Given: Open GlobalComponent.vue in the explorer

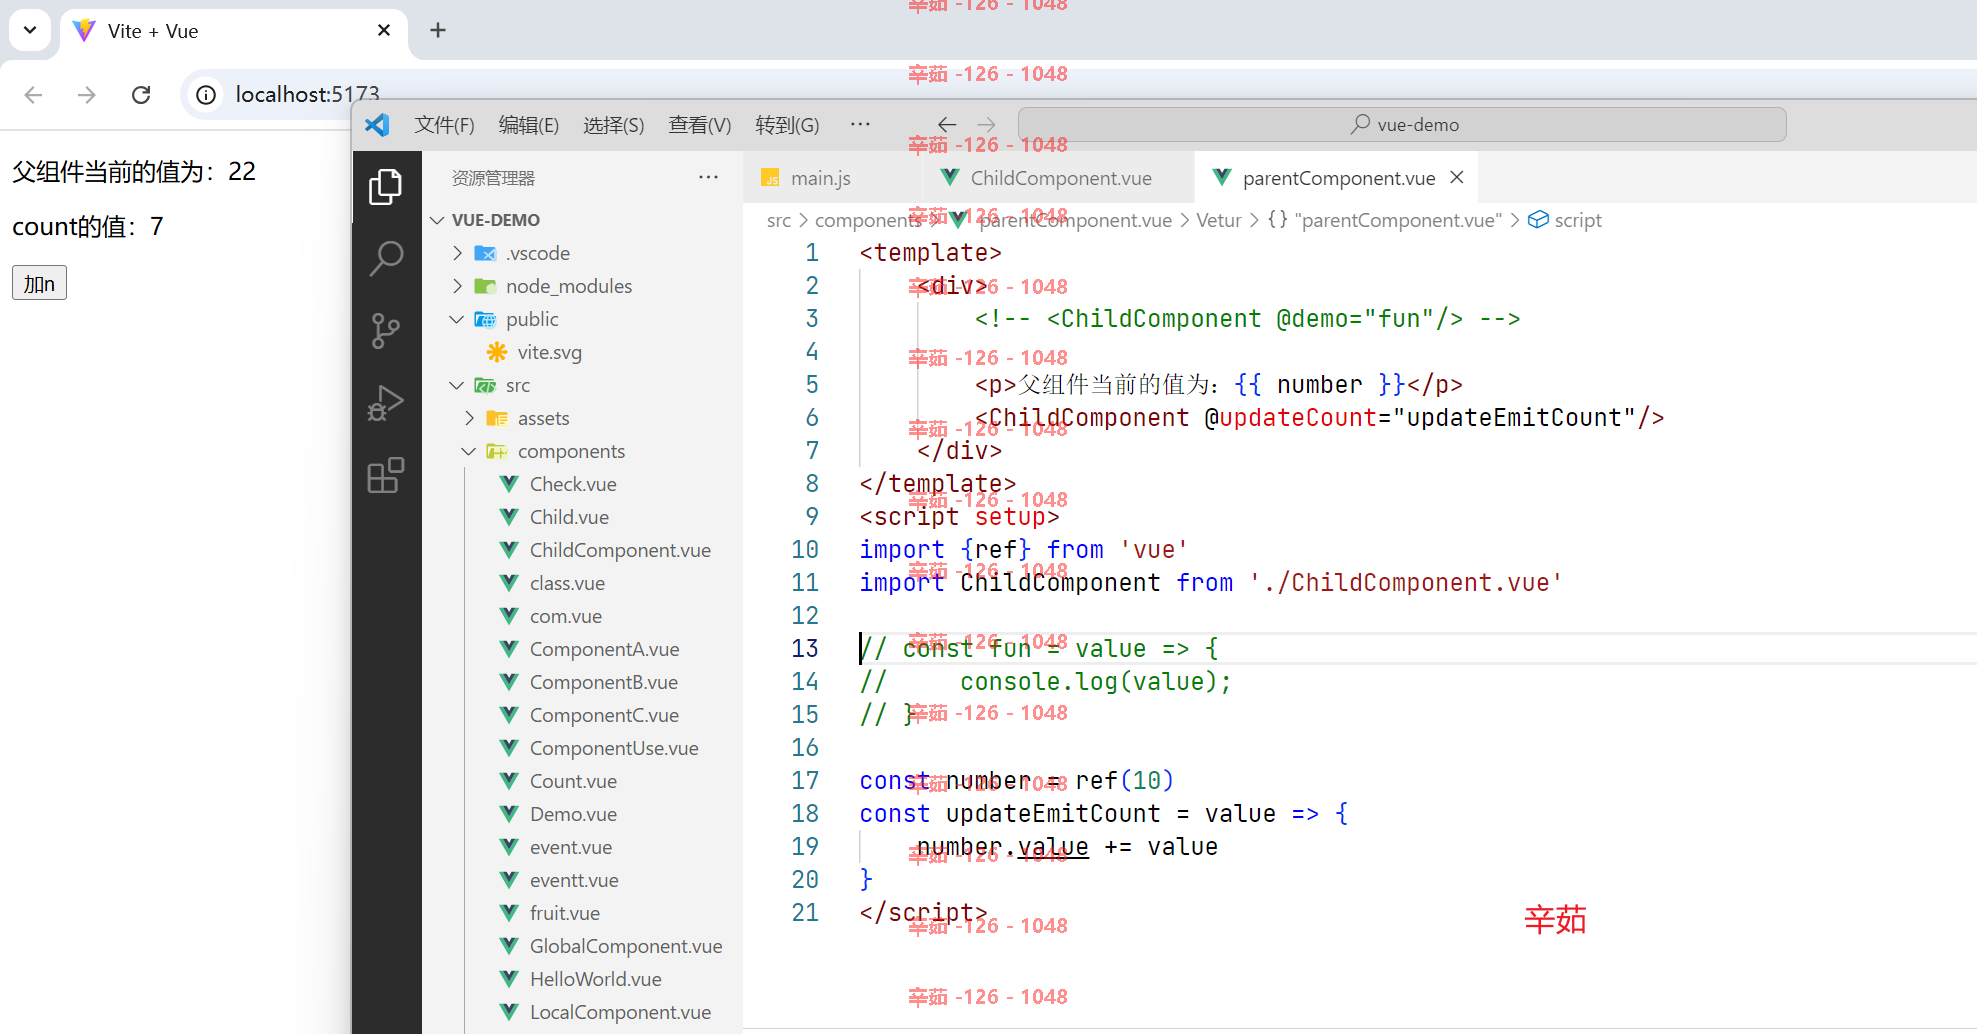Looking at the screenshot, I should (x=583, y=946).
